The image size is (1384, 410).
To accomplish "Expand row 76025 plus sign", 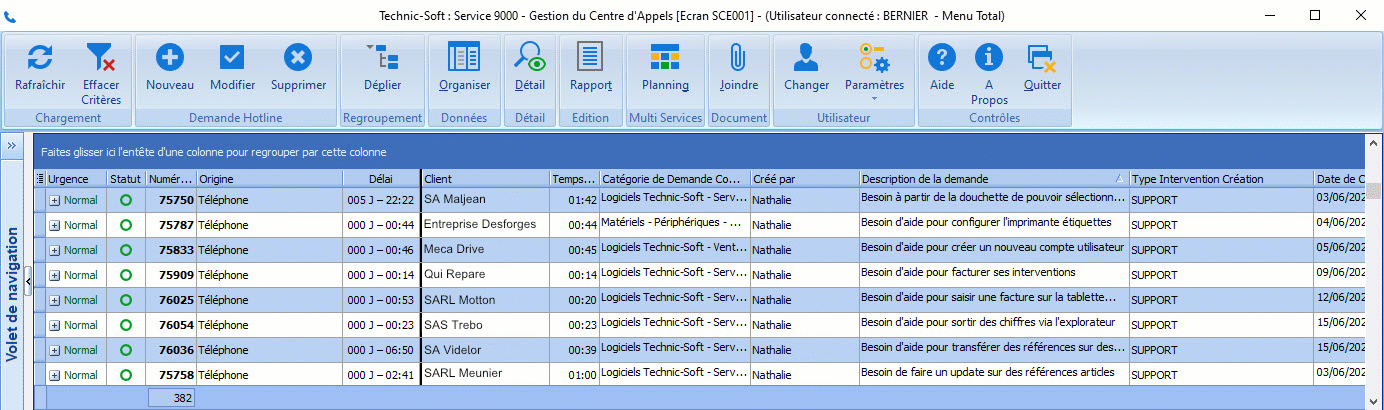I will pos(54,300).
